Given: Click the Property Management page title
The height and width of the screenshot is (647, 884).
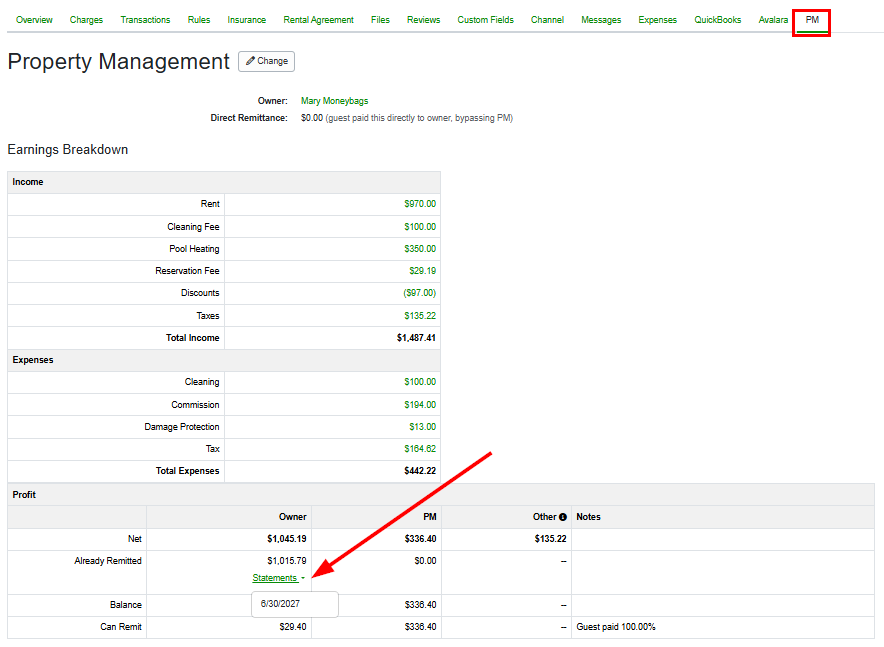Looking at the screenshot, I should (118, 61).
